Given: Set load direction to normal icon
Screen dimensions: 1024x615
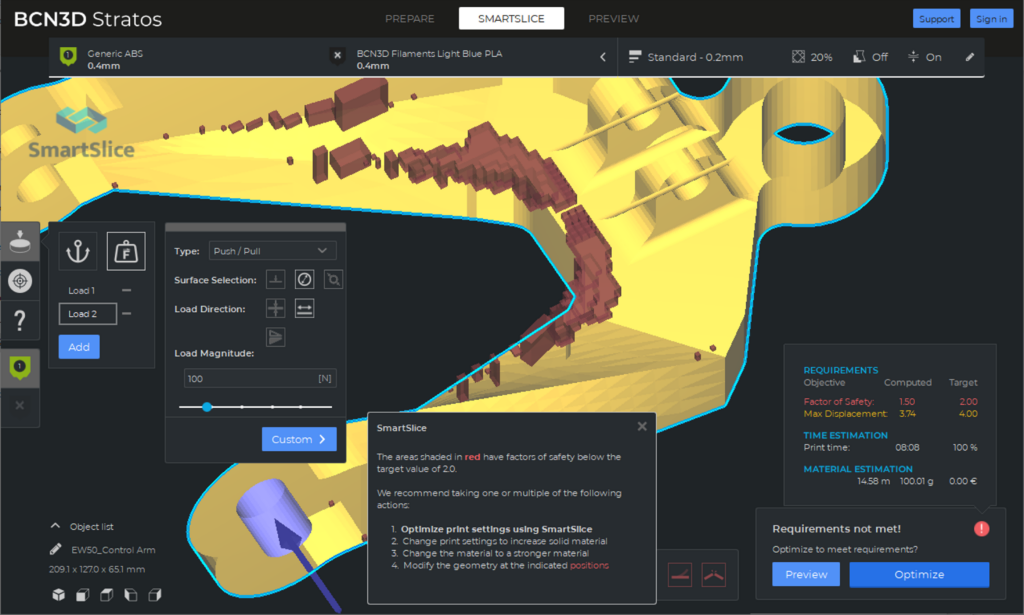Looking at the screenshot, I should tap(276, 308).
